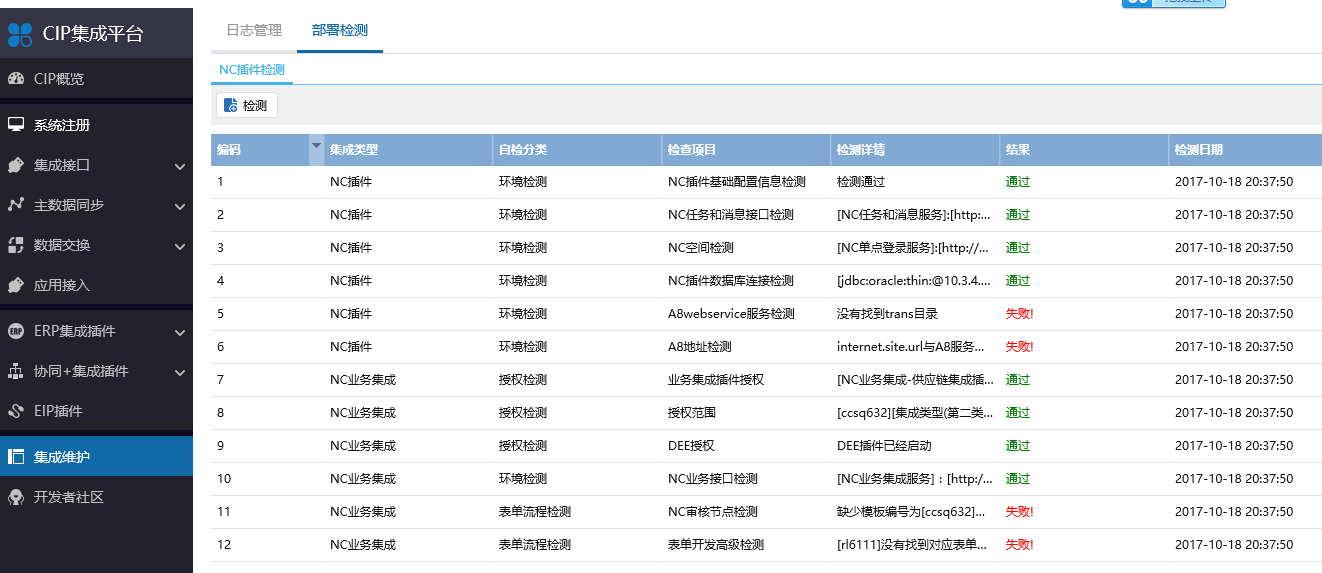Click the 系统注册 monitor icon
Screen dimensions: 1322x573
pos(16,125)
